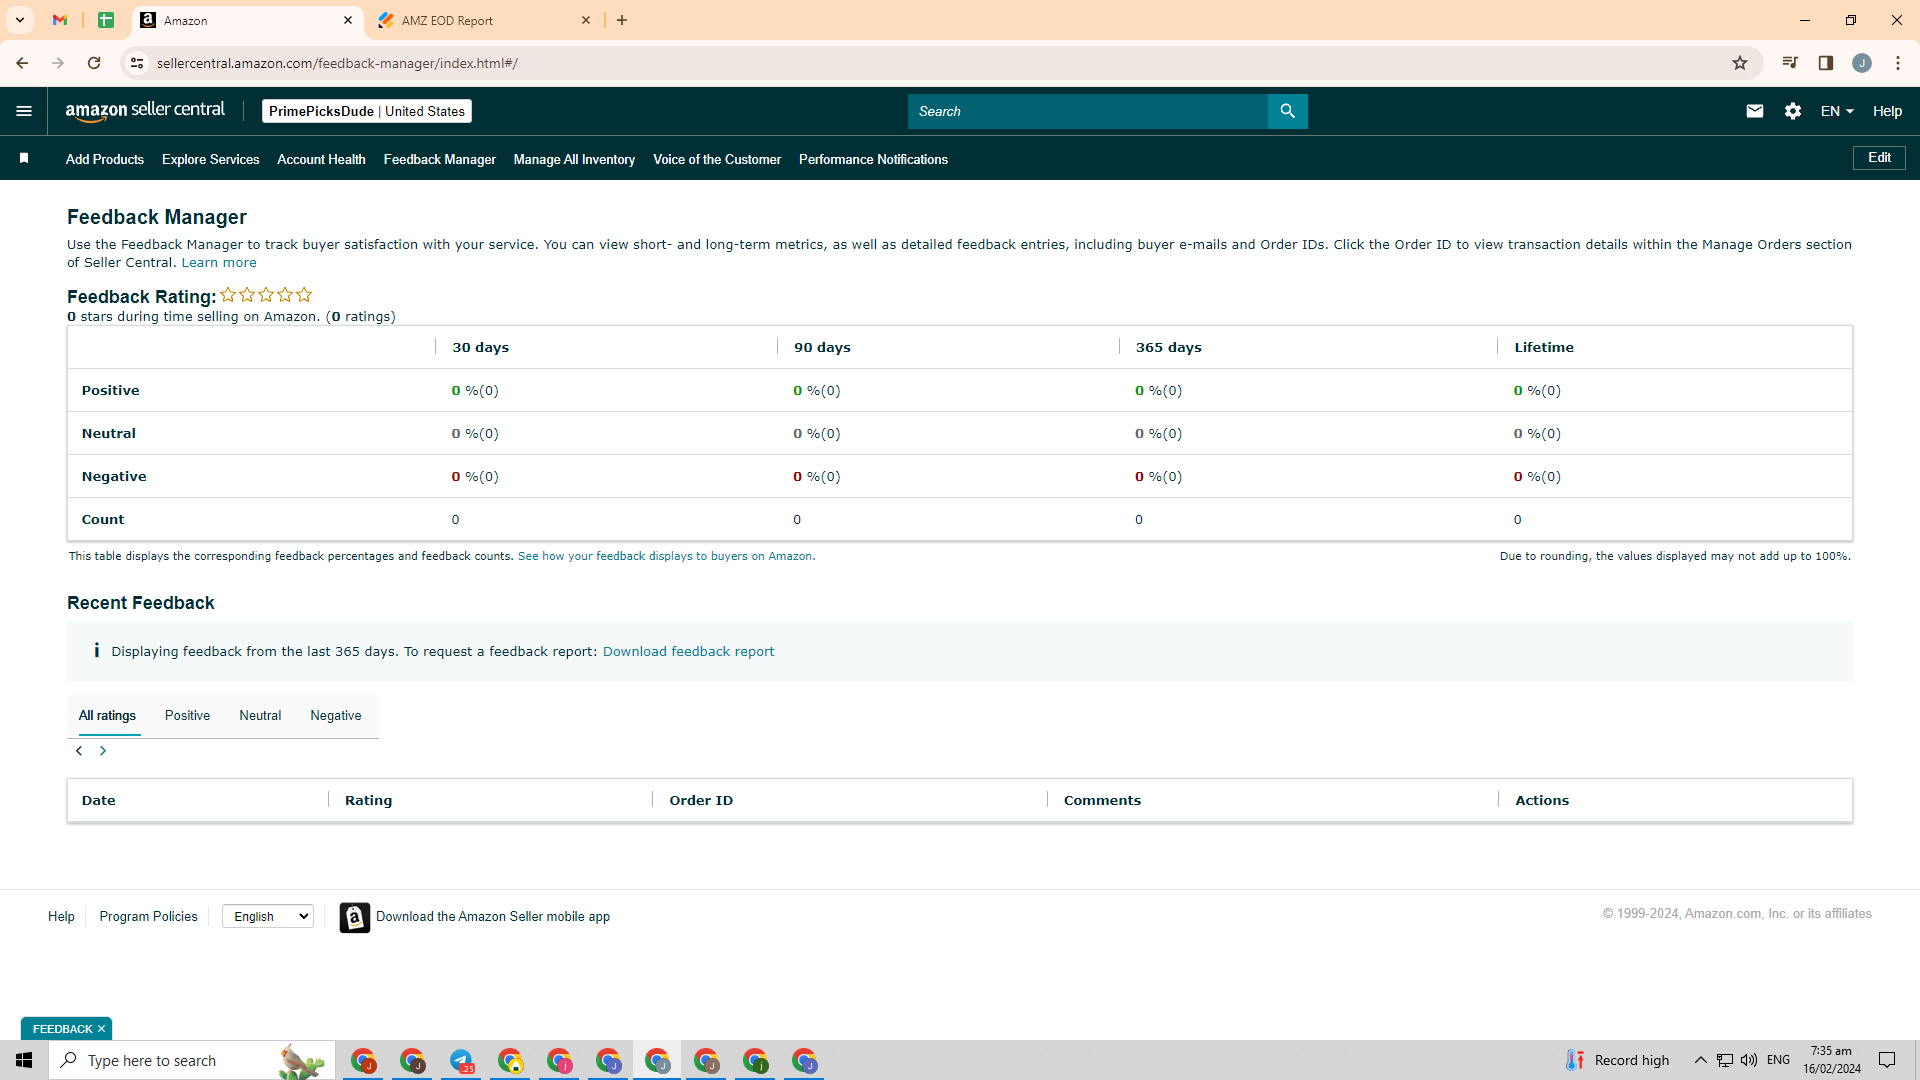Switch to the AMZ EOD Report browser tab
Screen dimensions: 1920x1080
tap(485, 20)
